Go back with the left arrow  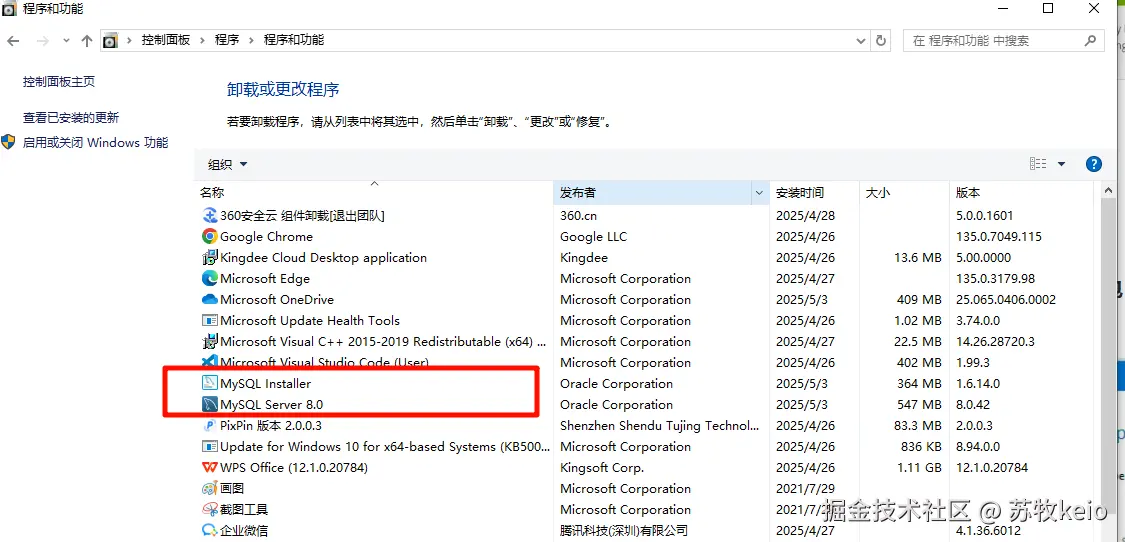(x=13, y=41)
